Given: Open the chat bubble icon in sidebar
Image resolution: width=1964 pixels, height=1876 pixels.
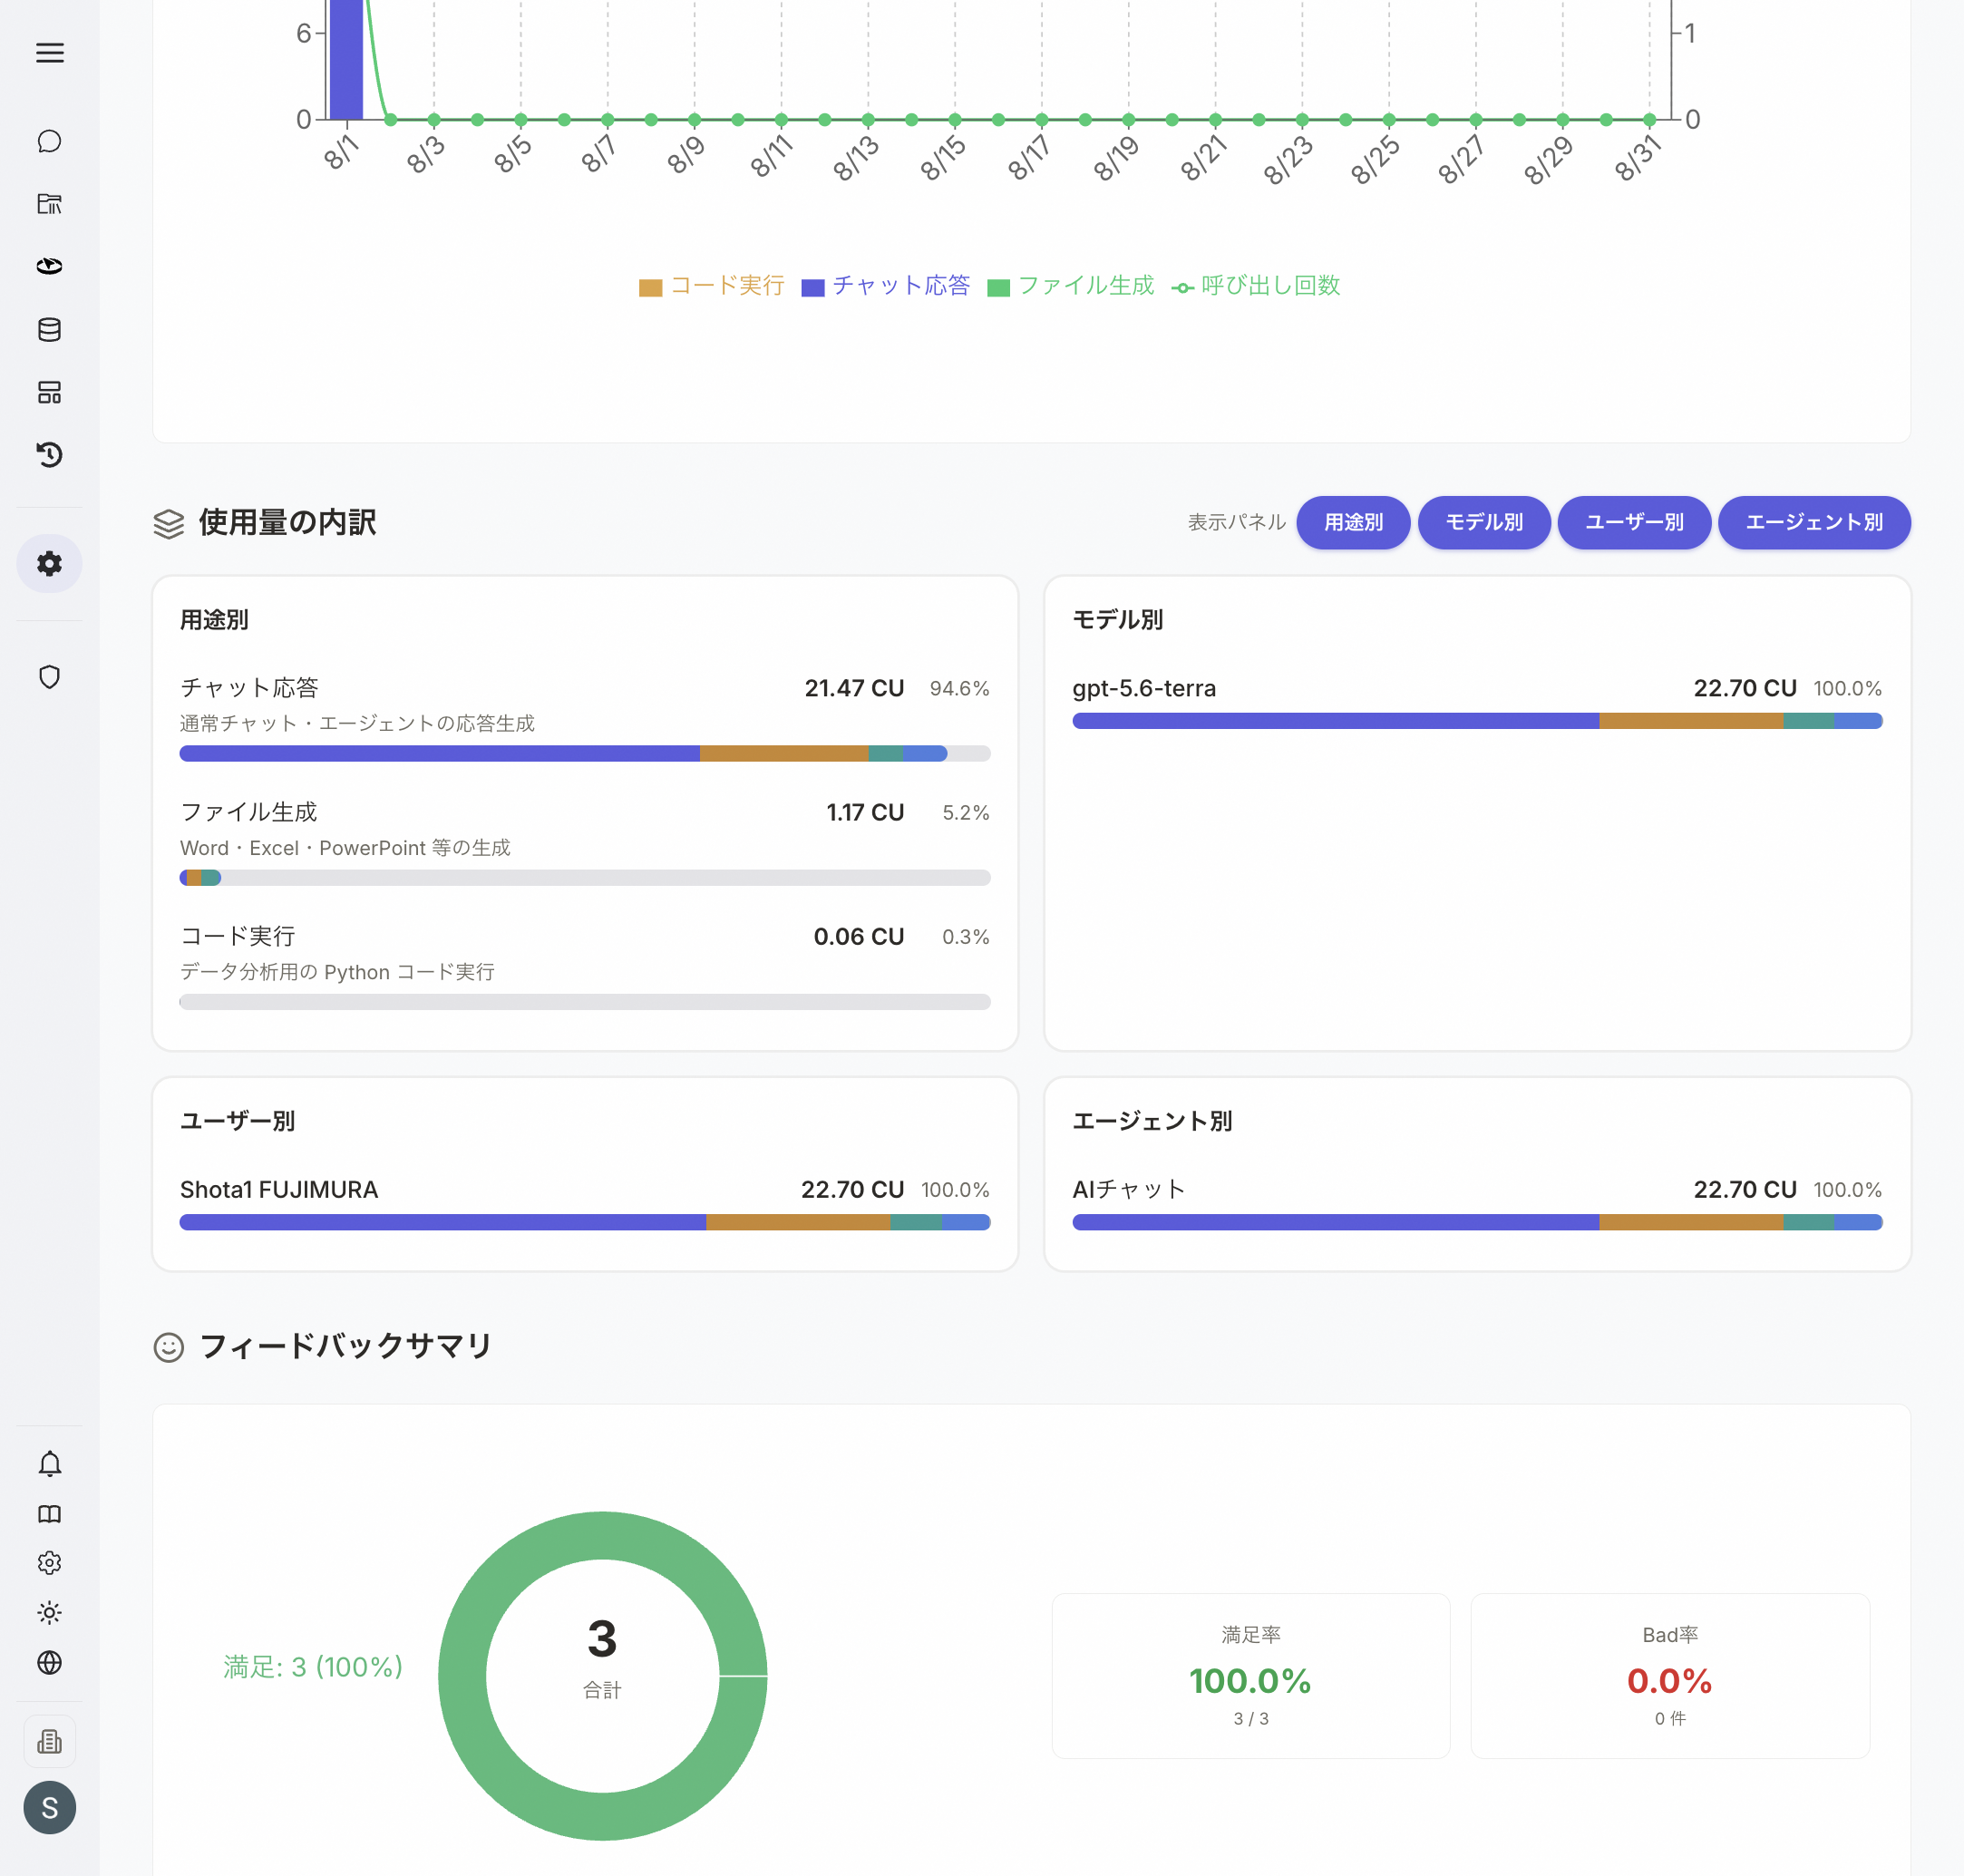Looking at the screenshot, I should point(49,141).
